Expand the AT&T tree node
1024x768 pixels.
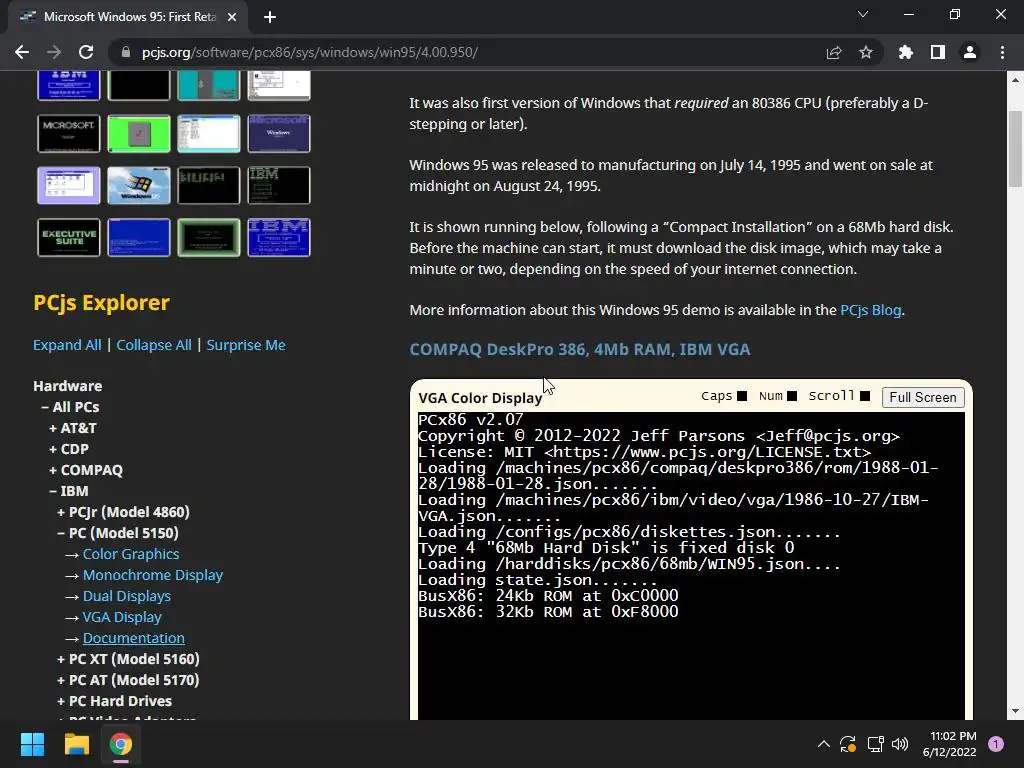pyautogui.click(x=72, y=428)
